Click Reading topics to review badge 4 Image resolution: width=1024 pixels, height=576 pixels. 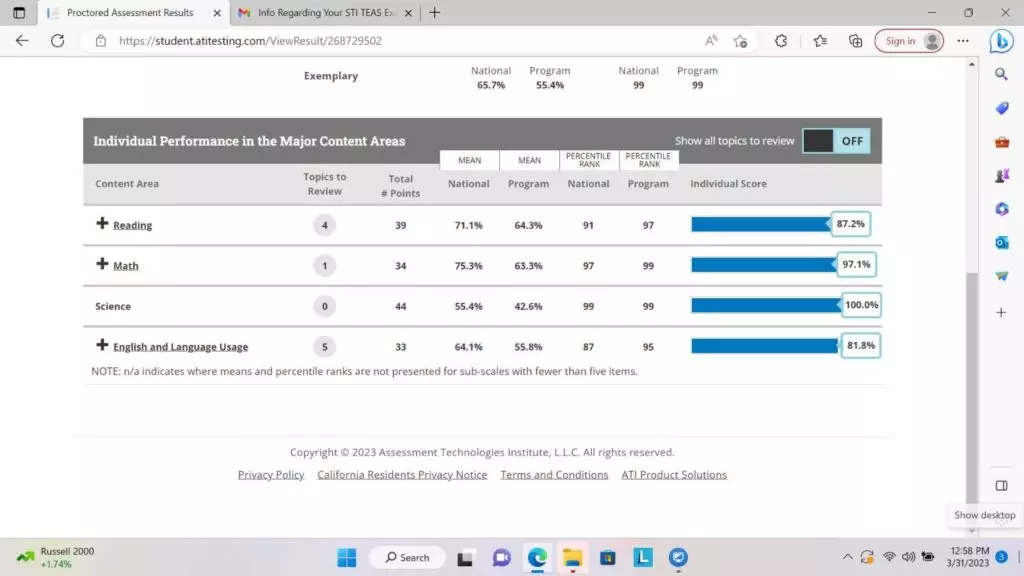pos(325,225)
